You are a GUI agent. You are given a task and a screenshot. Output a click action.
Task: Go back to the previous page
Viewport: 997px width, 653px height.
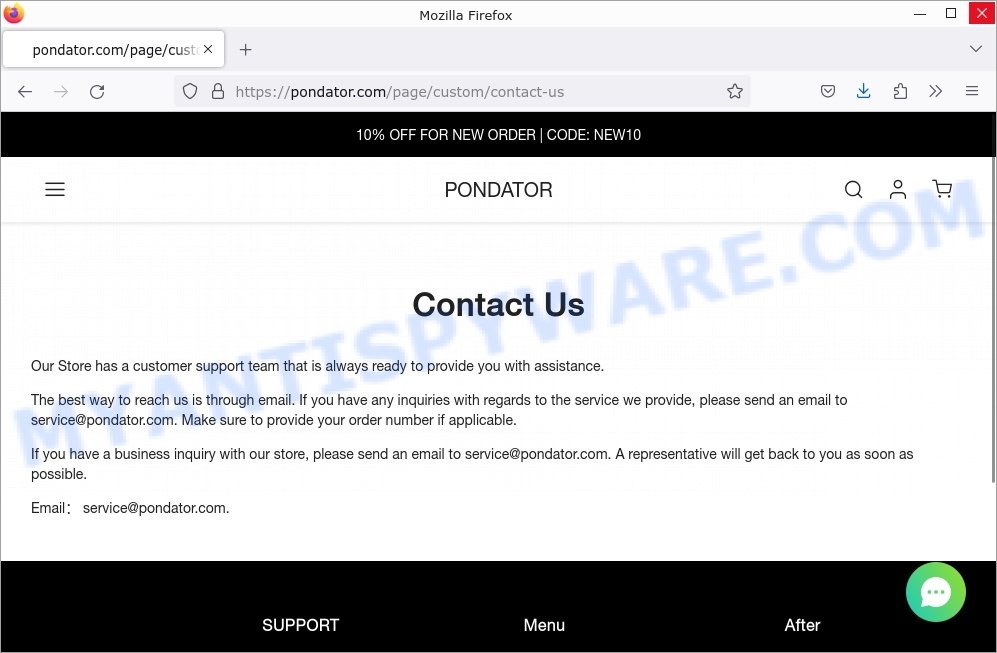point(25,92)
